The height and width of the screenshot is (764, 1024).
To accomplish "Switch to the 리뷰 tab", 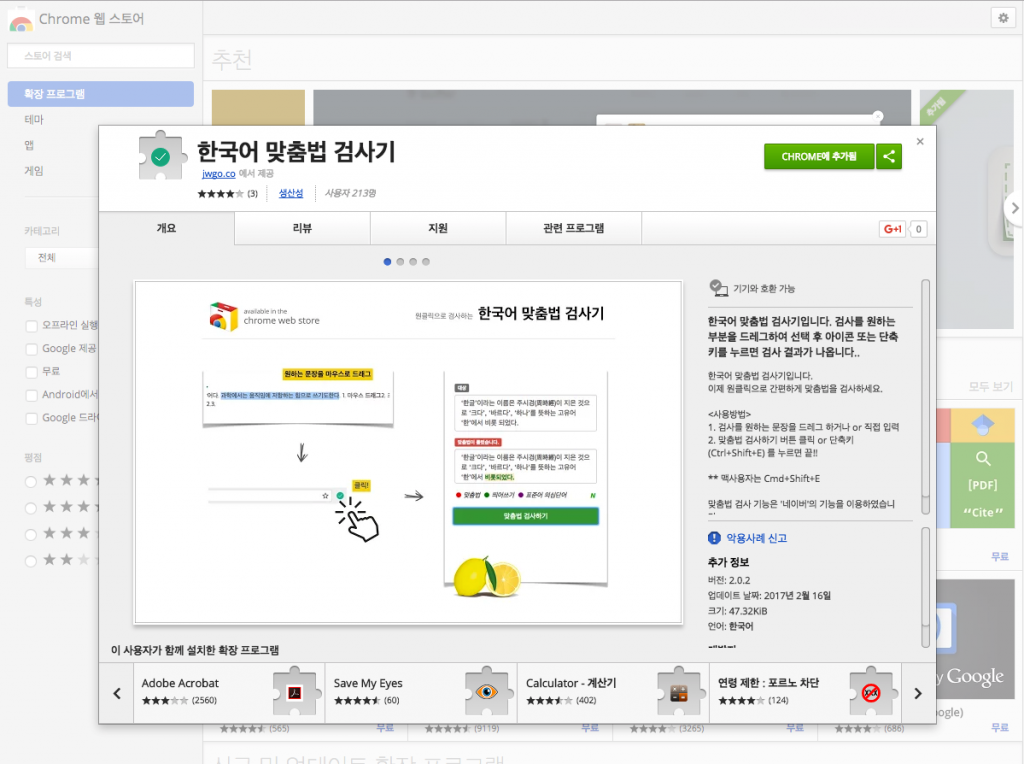I will pos(302,228).
